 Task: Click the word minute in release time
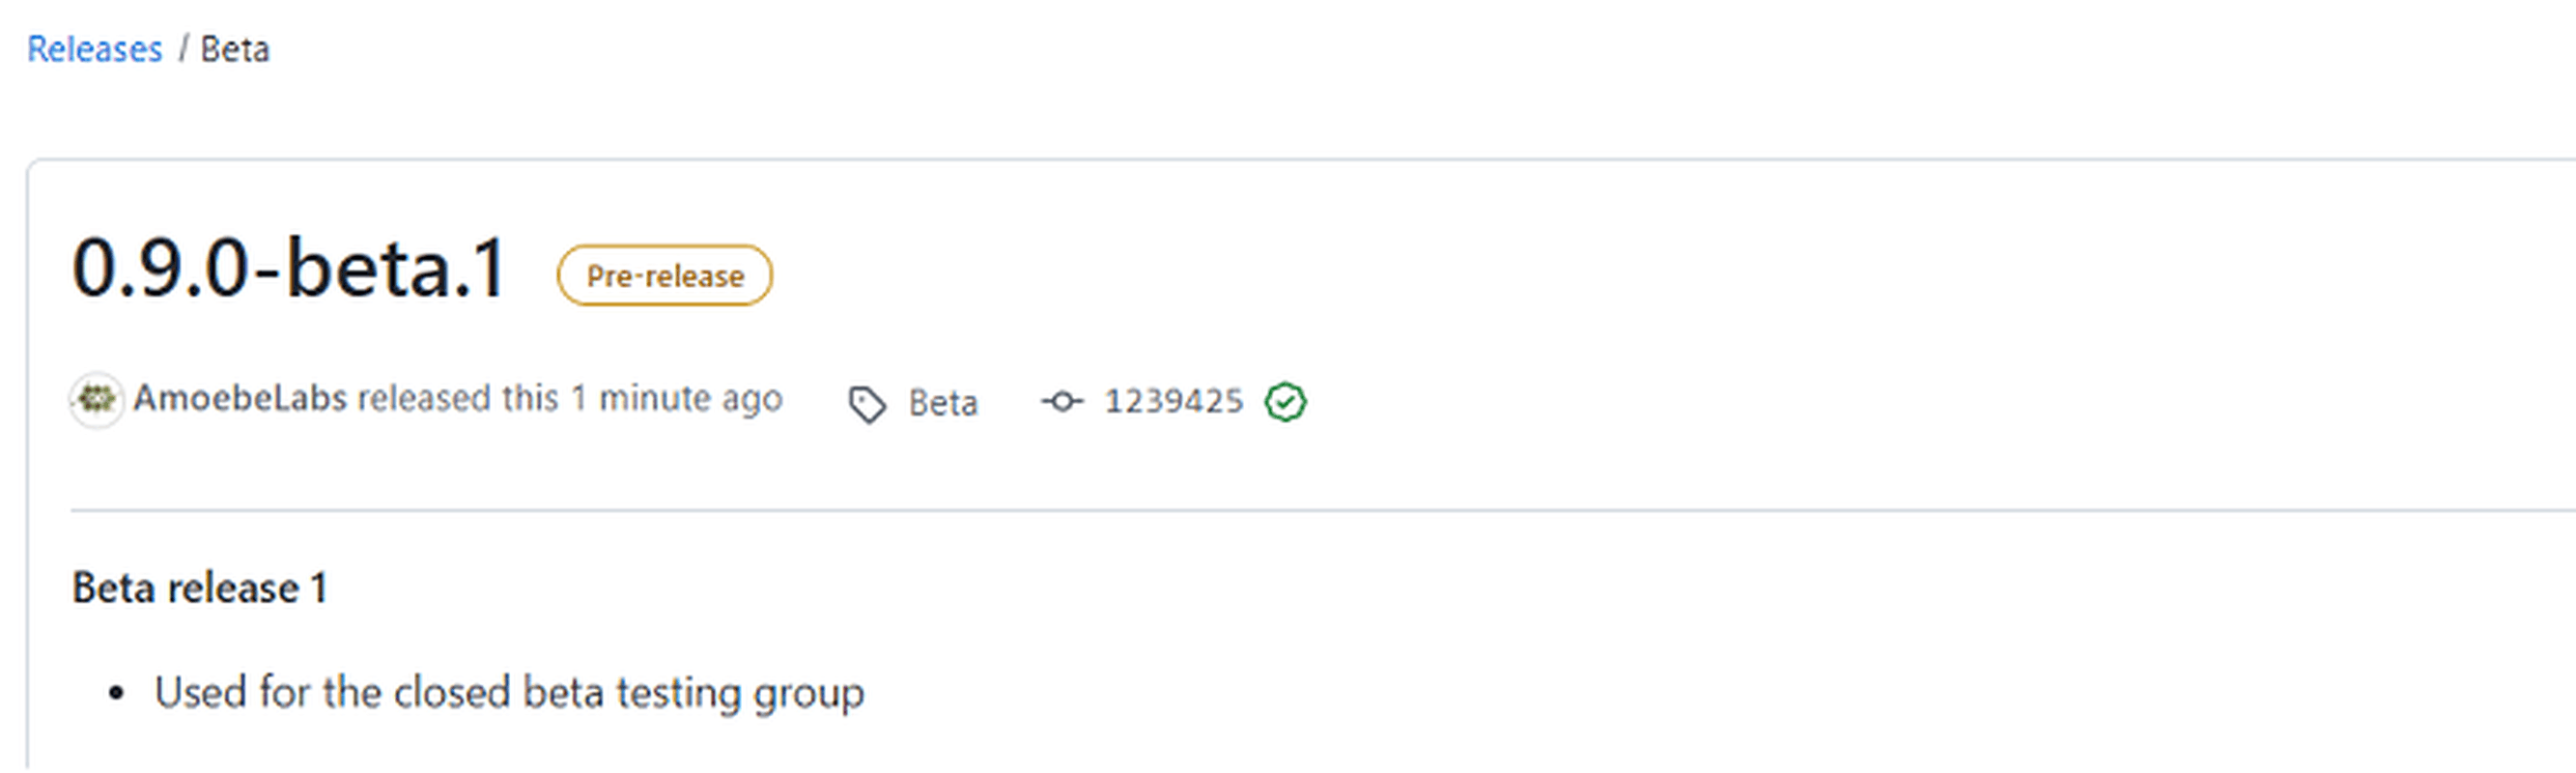point(655,398)
